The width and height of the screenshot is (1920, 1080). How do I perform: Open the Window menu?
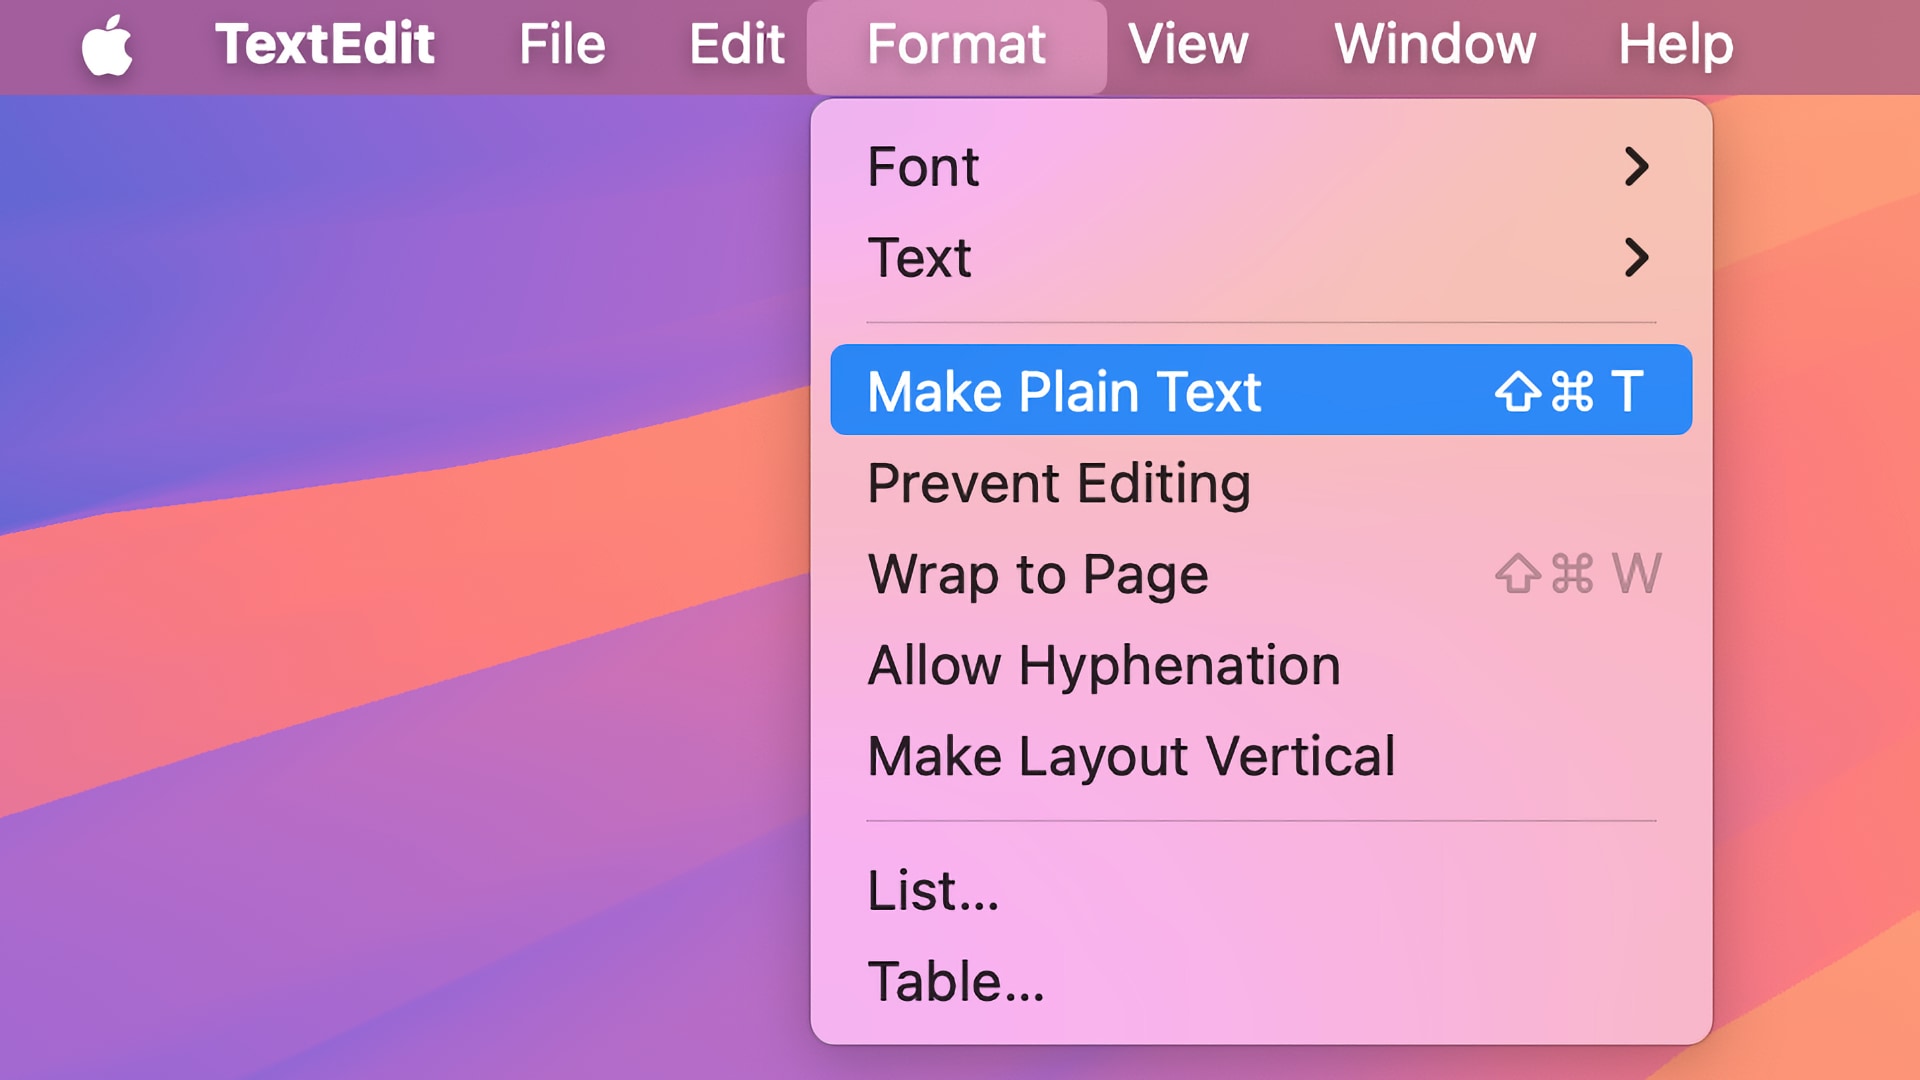click(x=1435, y=45)
